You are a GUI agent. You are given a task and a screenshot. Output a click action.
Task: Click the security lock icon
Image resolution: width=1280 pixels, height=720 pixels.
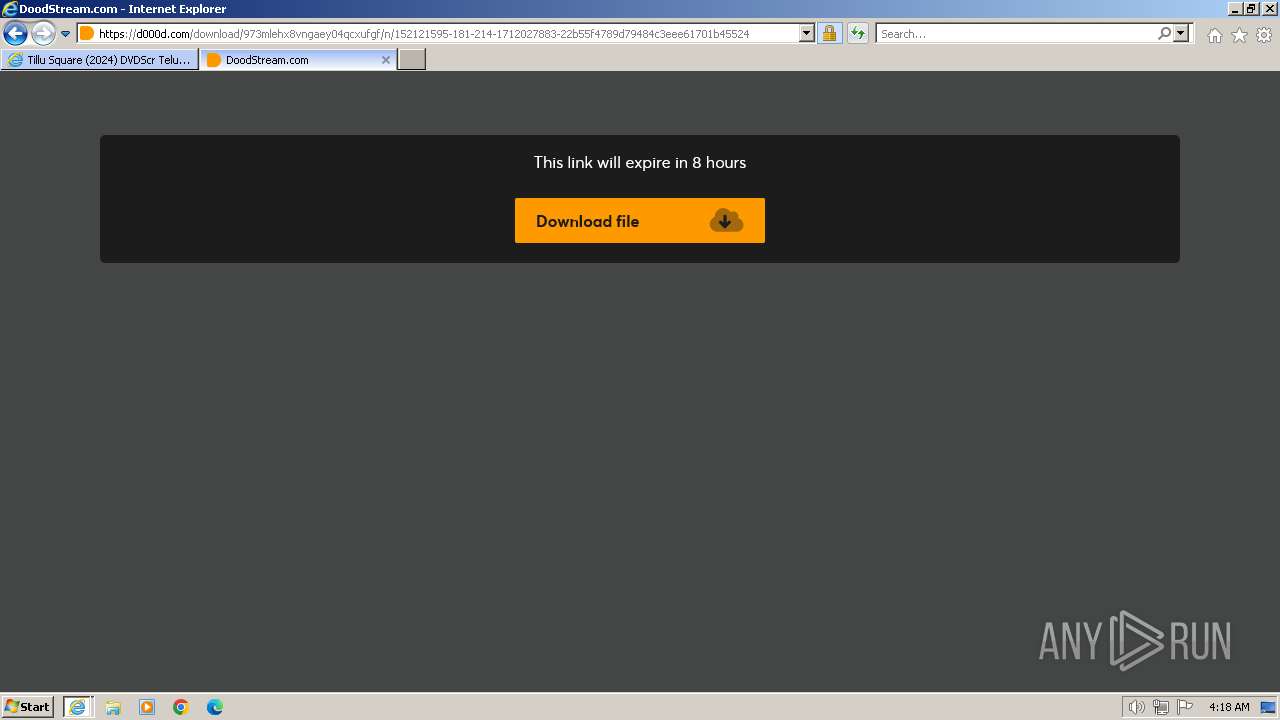pos(829,34)
